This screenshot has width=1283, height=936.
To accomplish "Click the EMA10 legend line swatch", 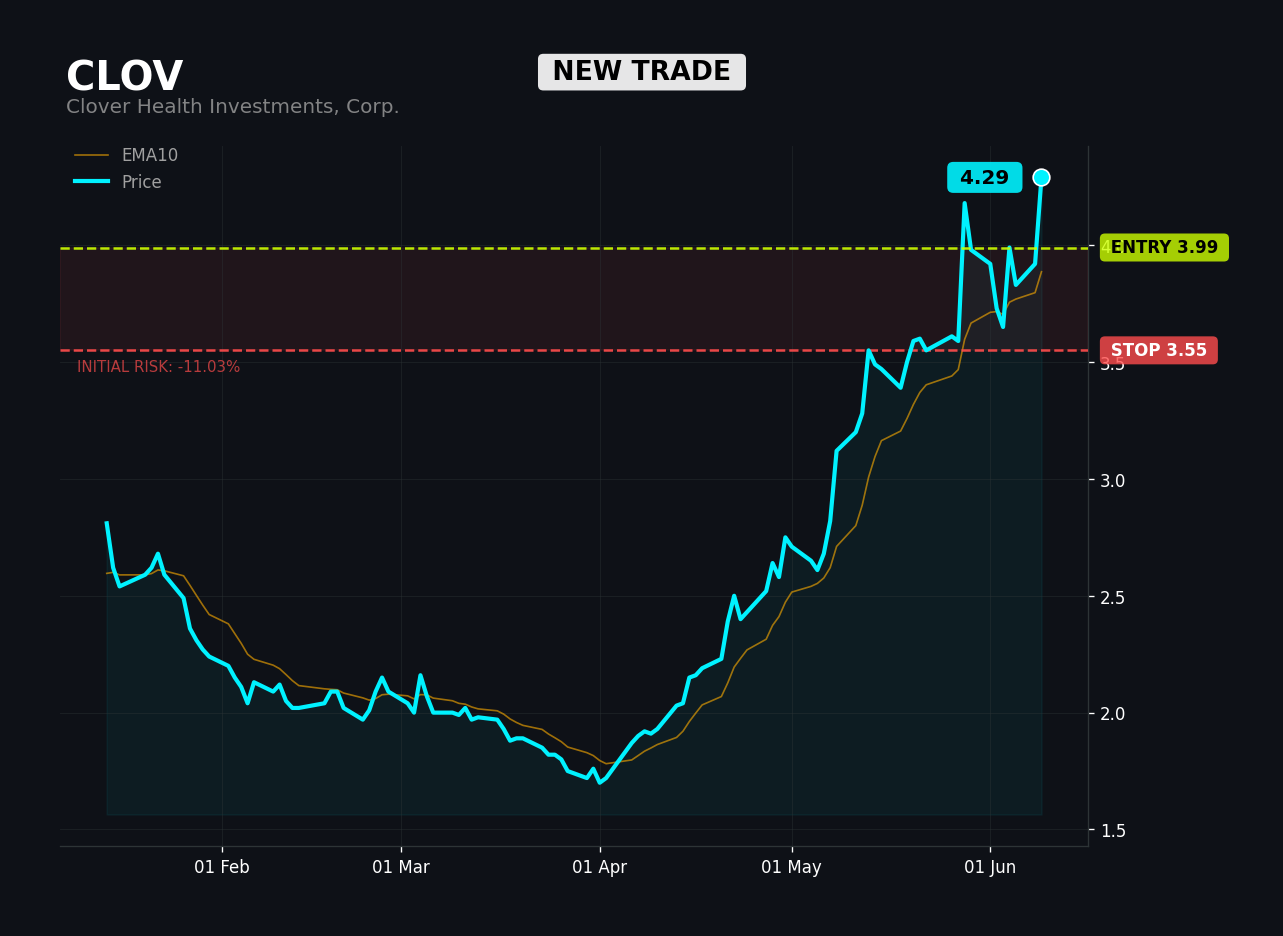I will pos(92,156).
